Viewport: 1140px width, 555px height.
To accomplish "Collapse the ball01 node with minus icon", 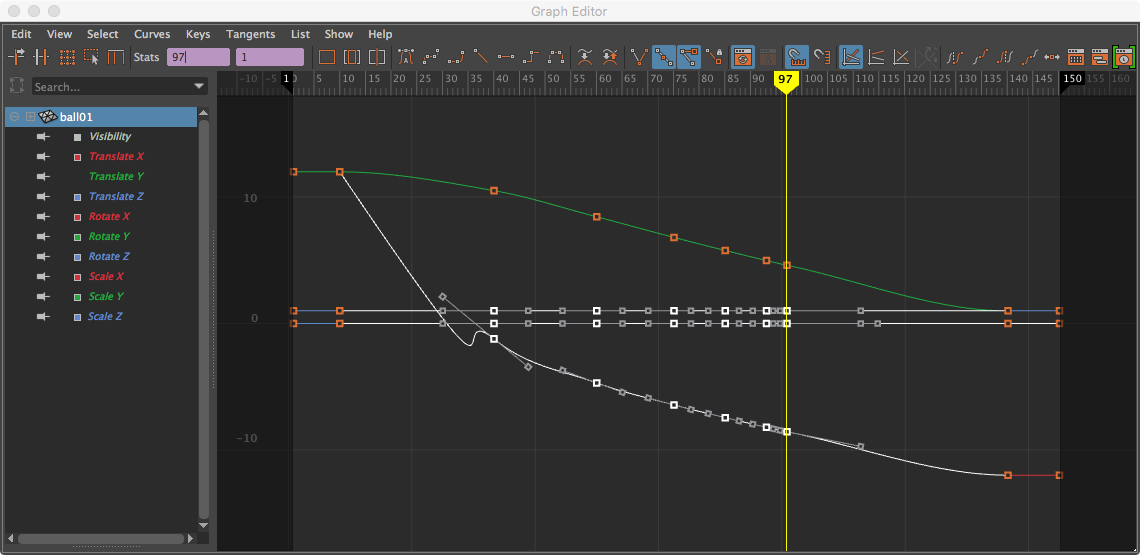I will (15, 117).
